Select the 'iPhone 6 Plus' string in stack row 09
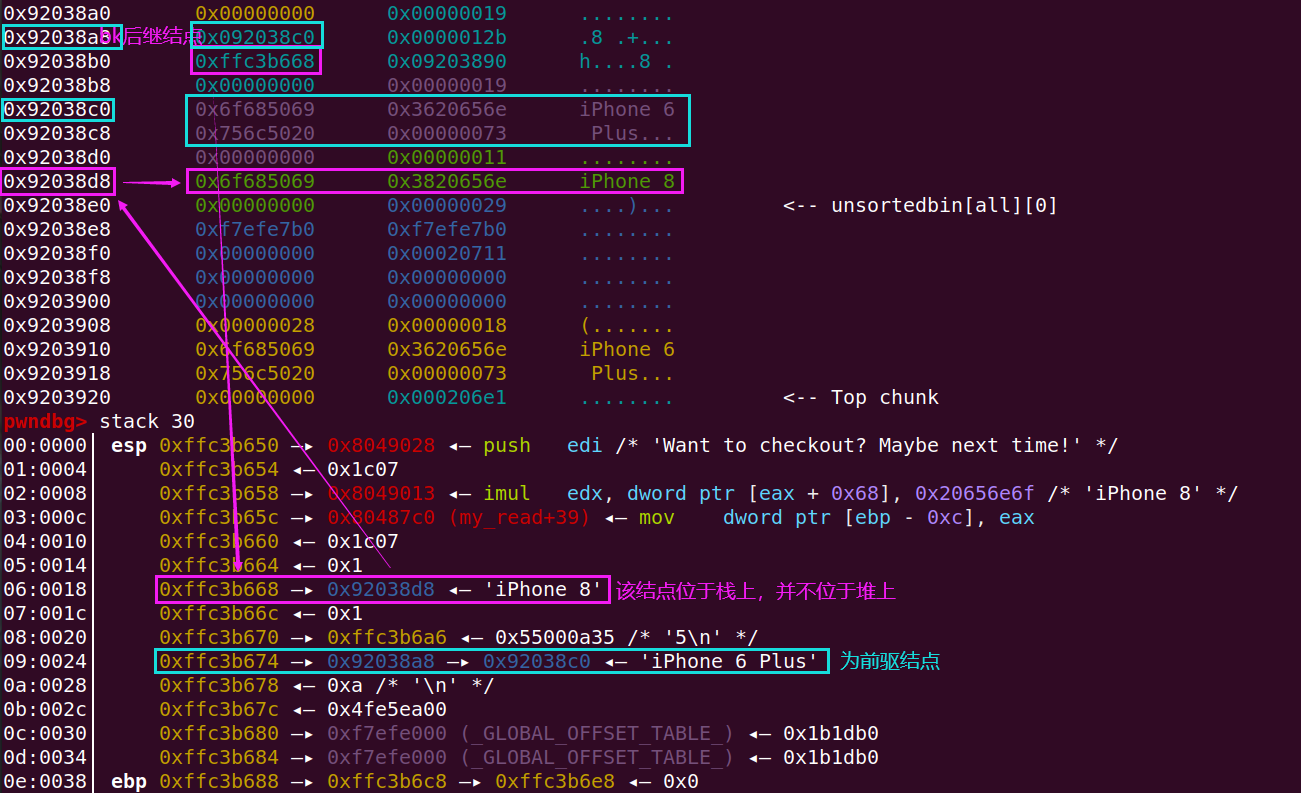 point(730,662)
